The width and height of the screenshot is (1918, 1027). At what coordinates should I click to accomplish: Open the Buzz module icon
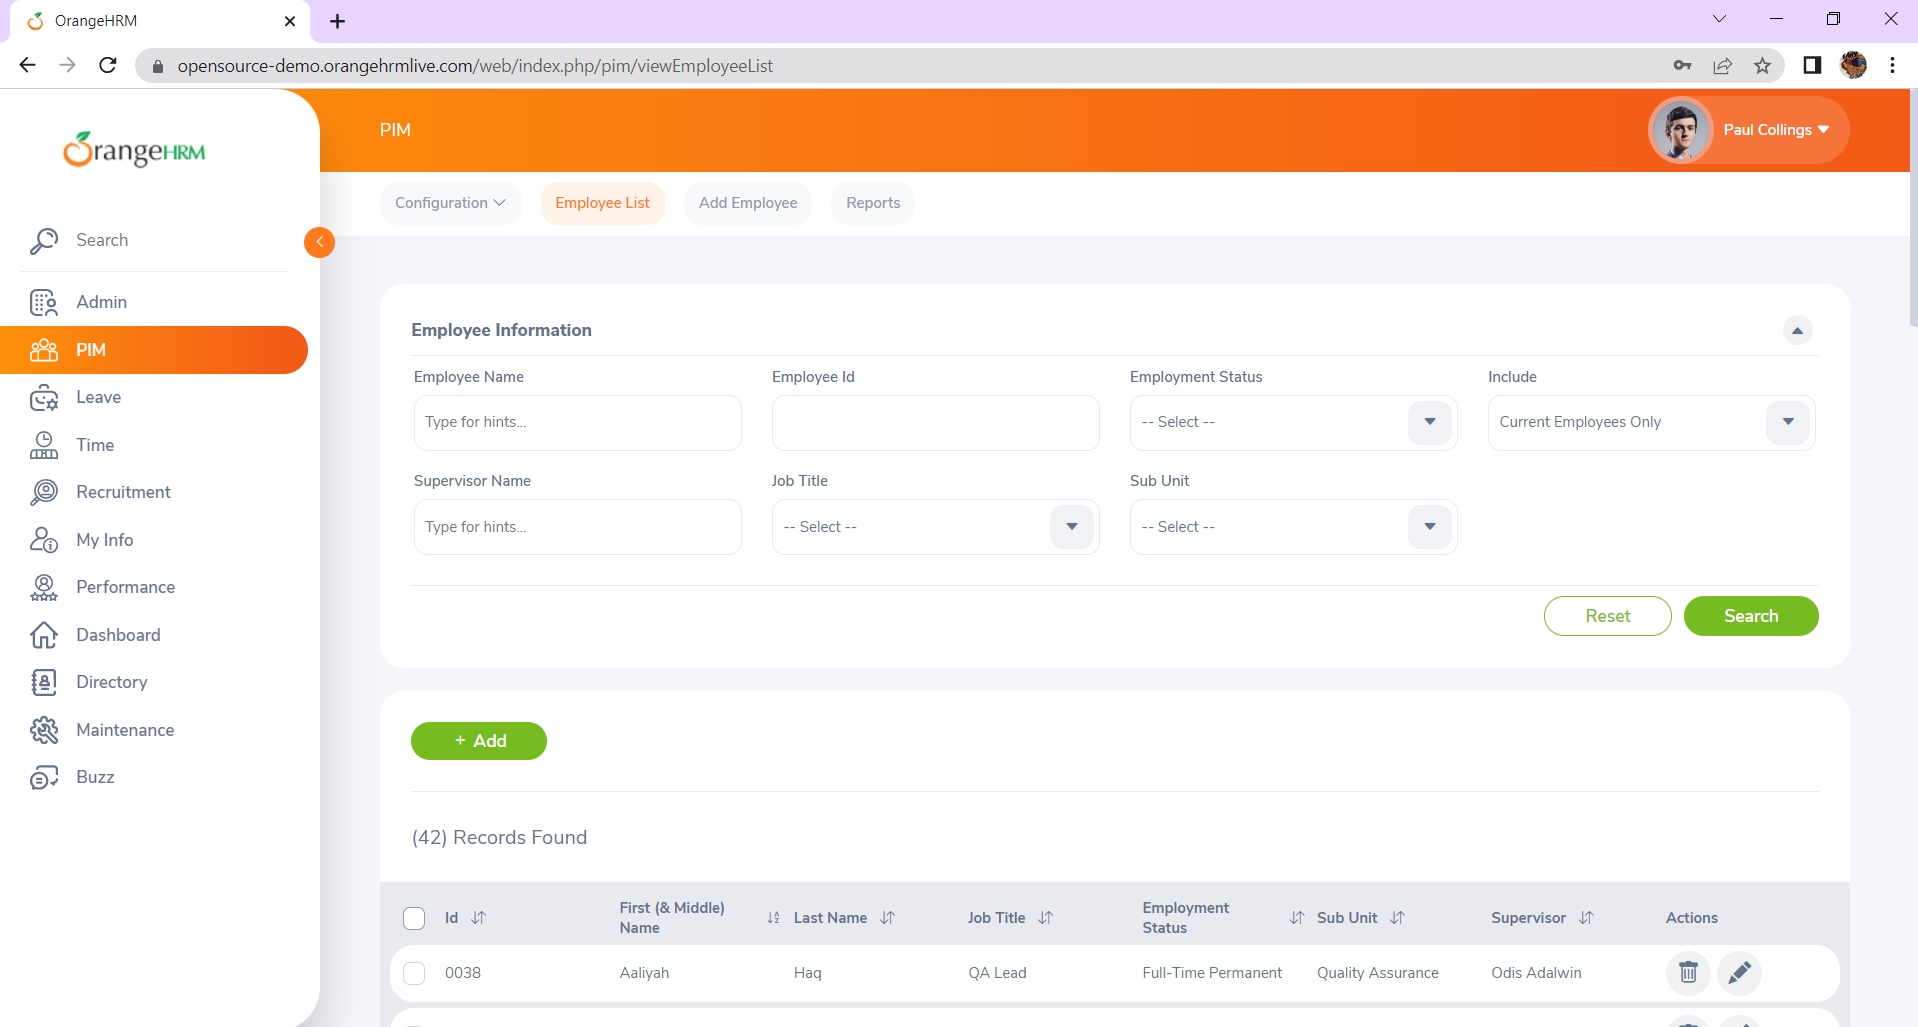click(x=43, y=777)
